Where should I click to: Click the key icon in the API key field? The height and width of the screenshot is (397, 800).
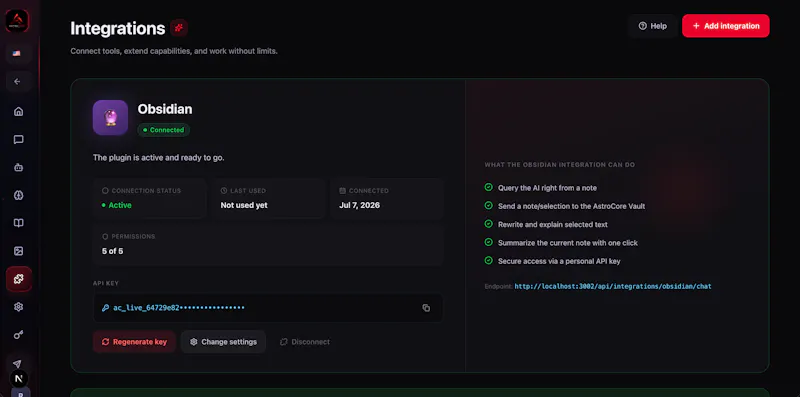coord(105,308)
